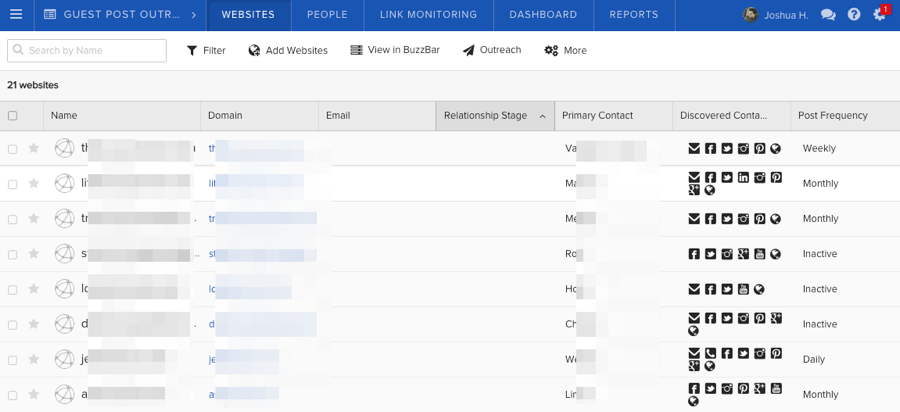Click View in BuzzBar

point(395,50)
